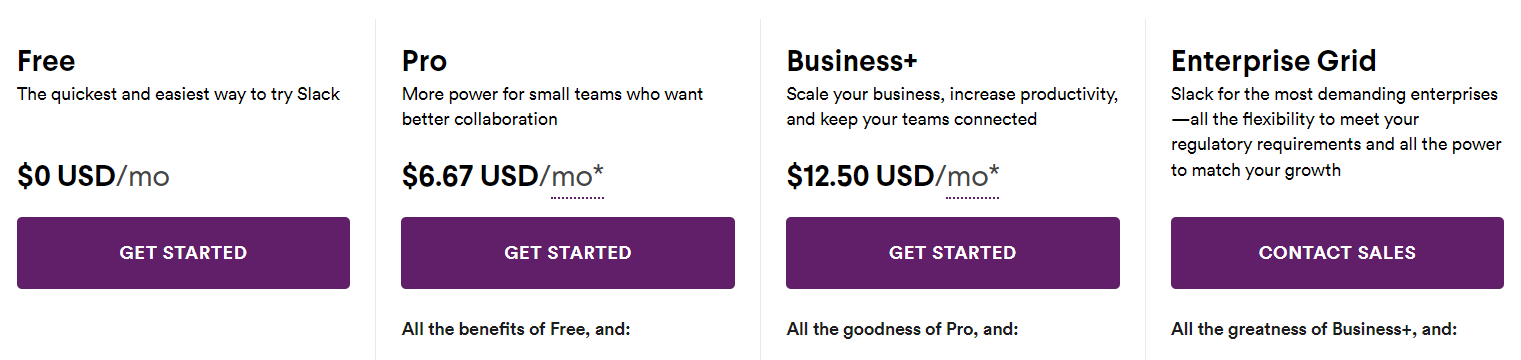The height and width of the screenshot is (360, 1521).
Task: Click 'All the greatness of Business+, and:' text
Action: coord(1314,328)
